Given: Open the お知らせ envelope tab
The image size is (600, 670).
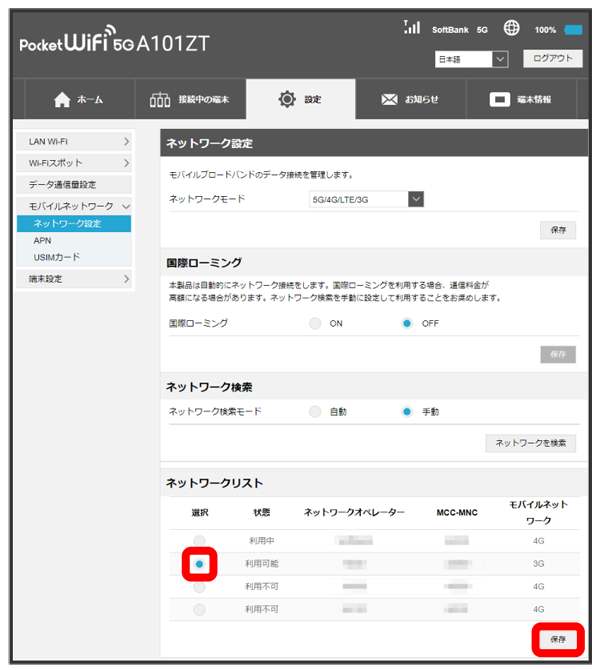Looking at the screenshot, I should pos(410,99).
